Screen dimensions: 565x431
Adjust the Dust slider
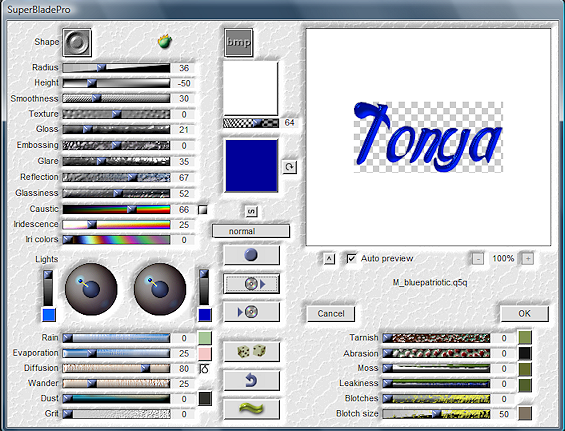click(116, 399)
